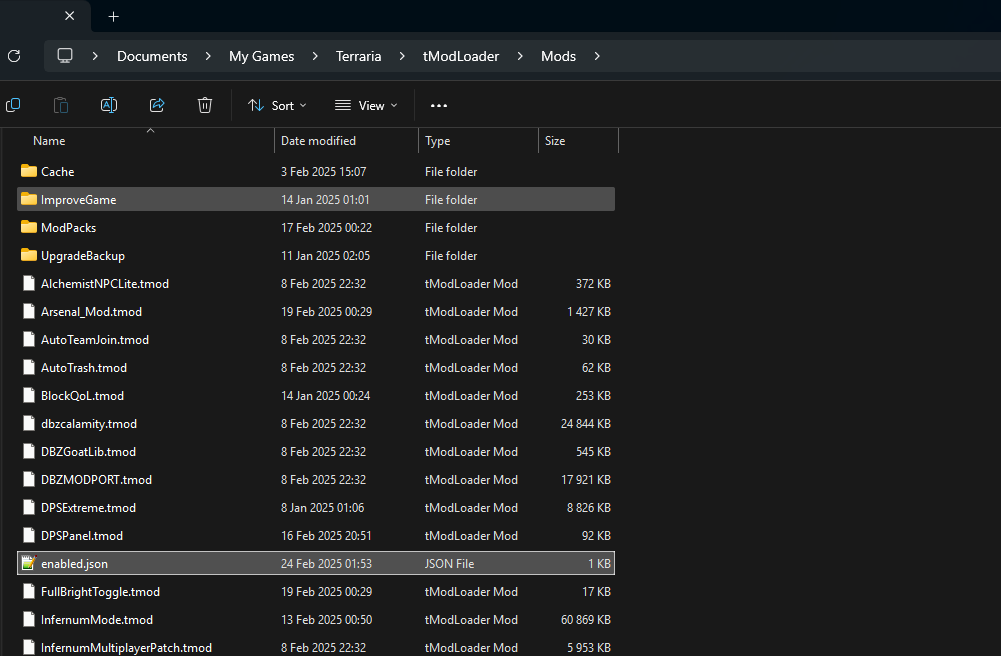The height and width of the screenshot is (656, 1001).
Task: Expand chevron after Mods in breadcrumb
Action: 597,56
